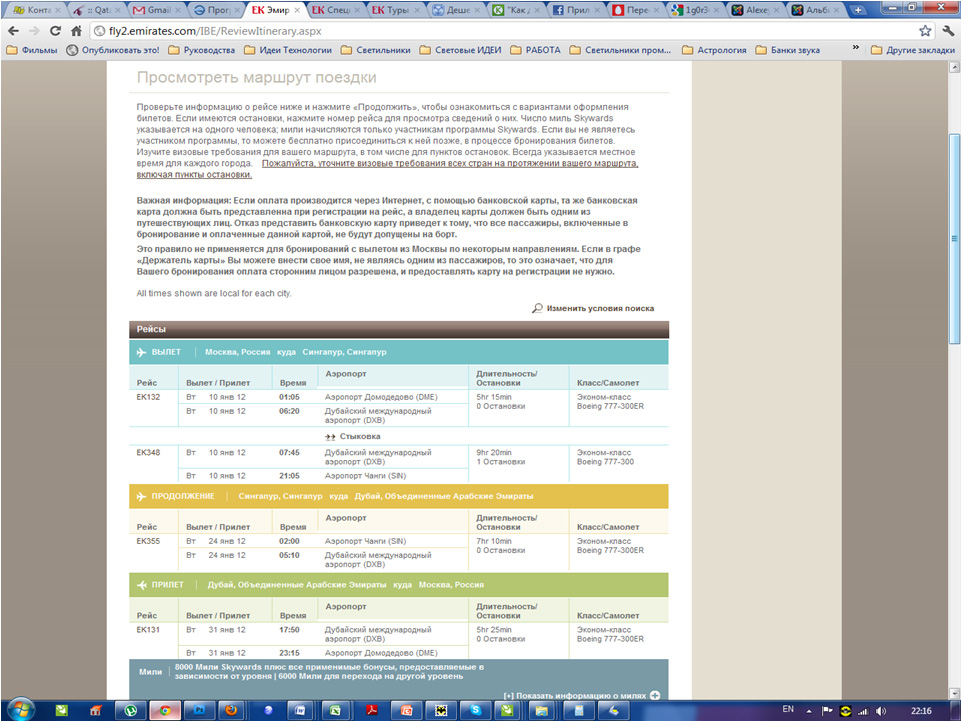Switch to the Qatar tab
The width and height of the screenshot is (962, 722).
point(98,10)
